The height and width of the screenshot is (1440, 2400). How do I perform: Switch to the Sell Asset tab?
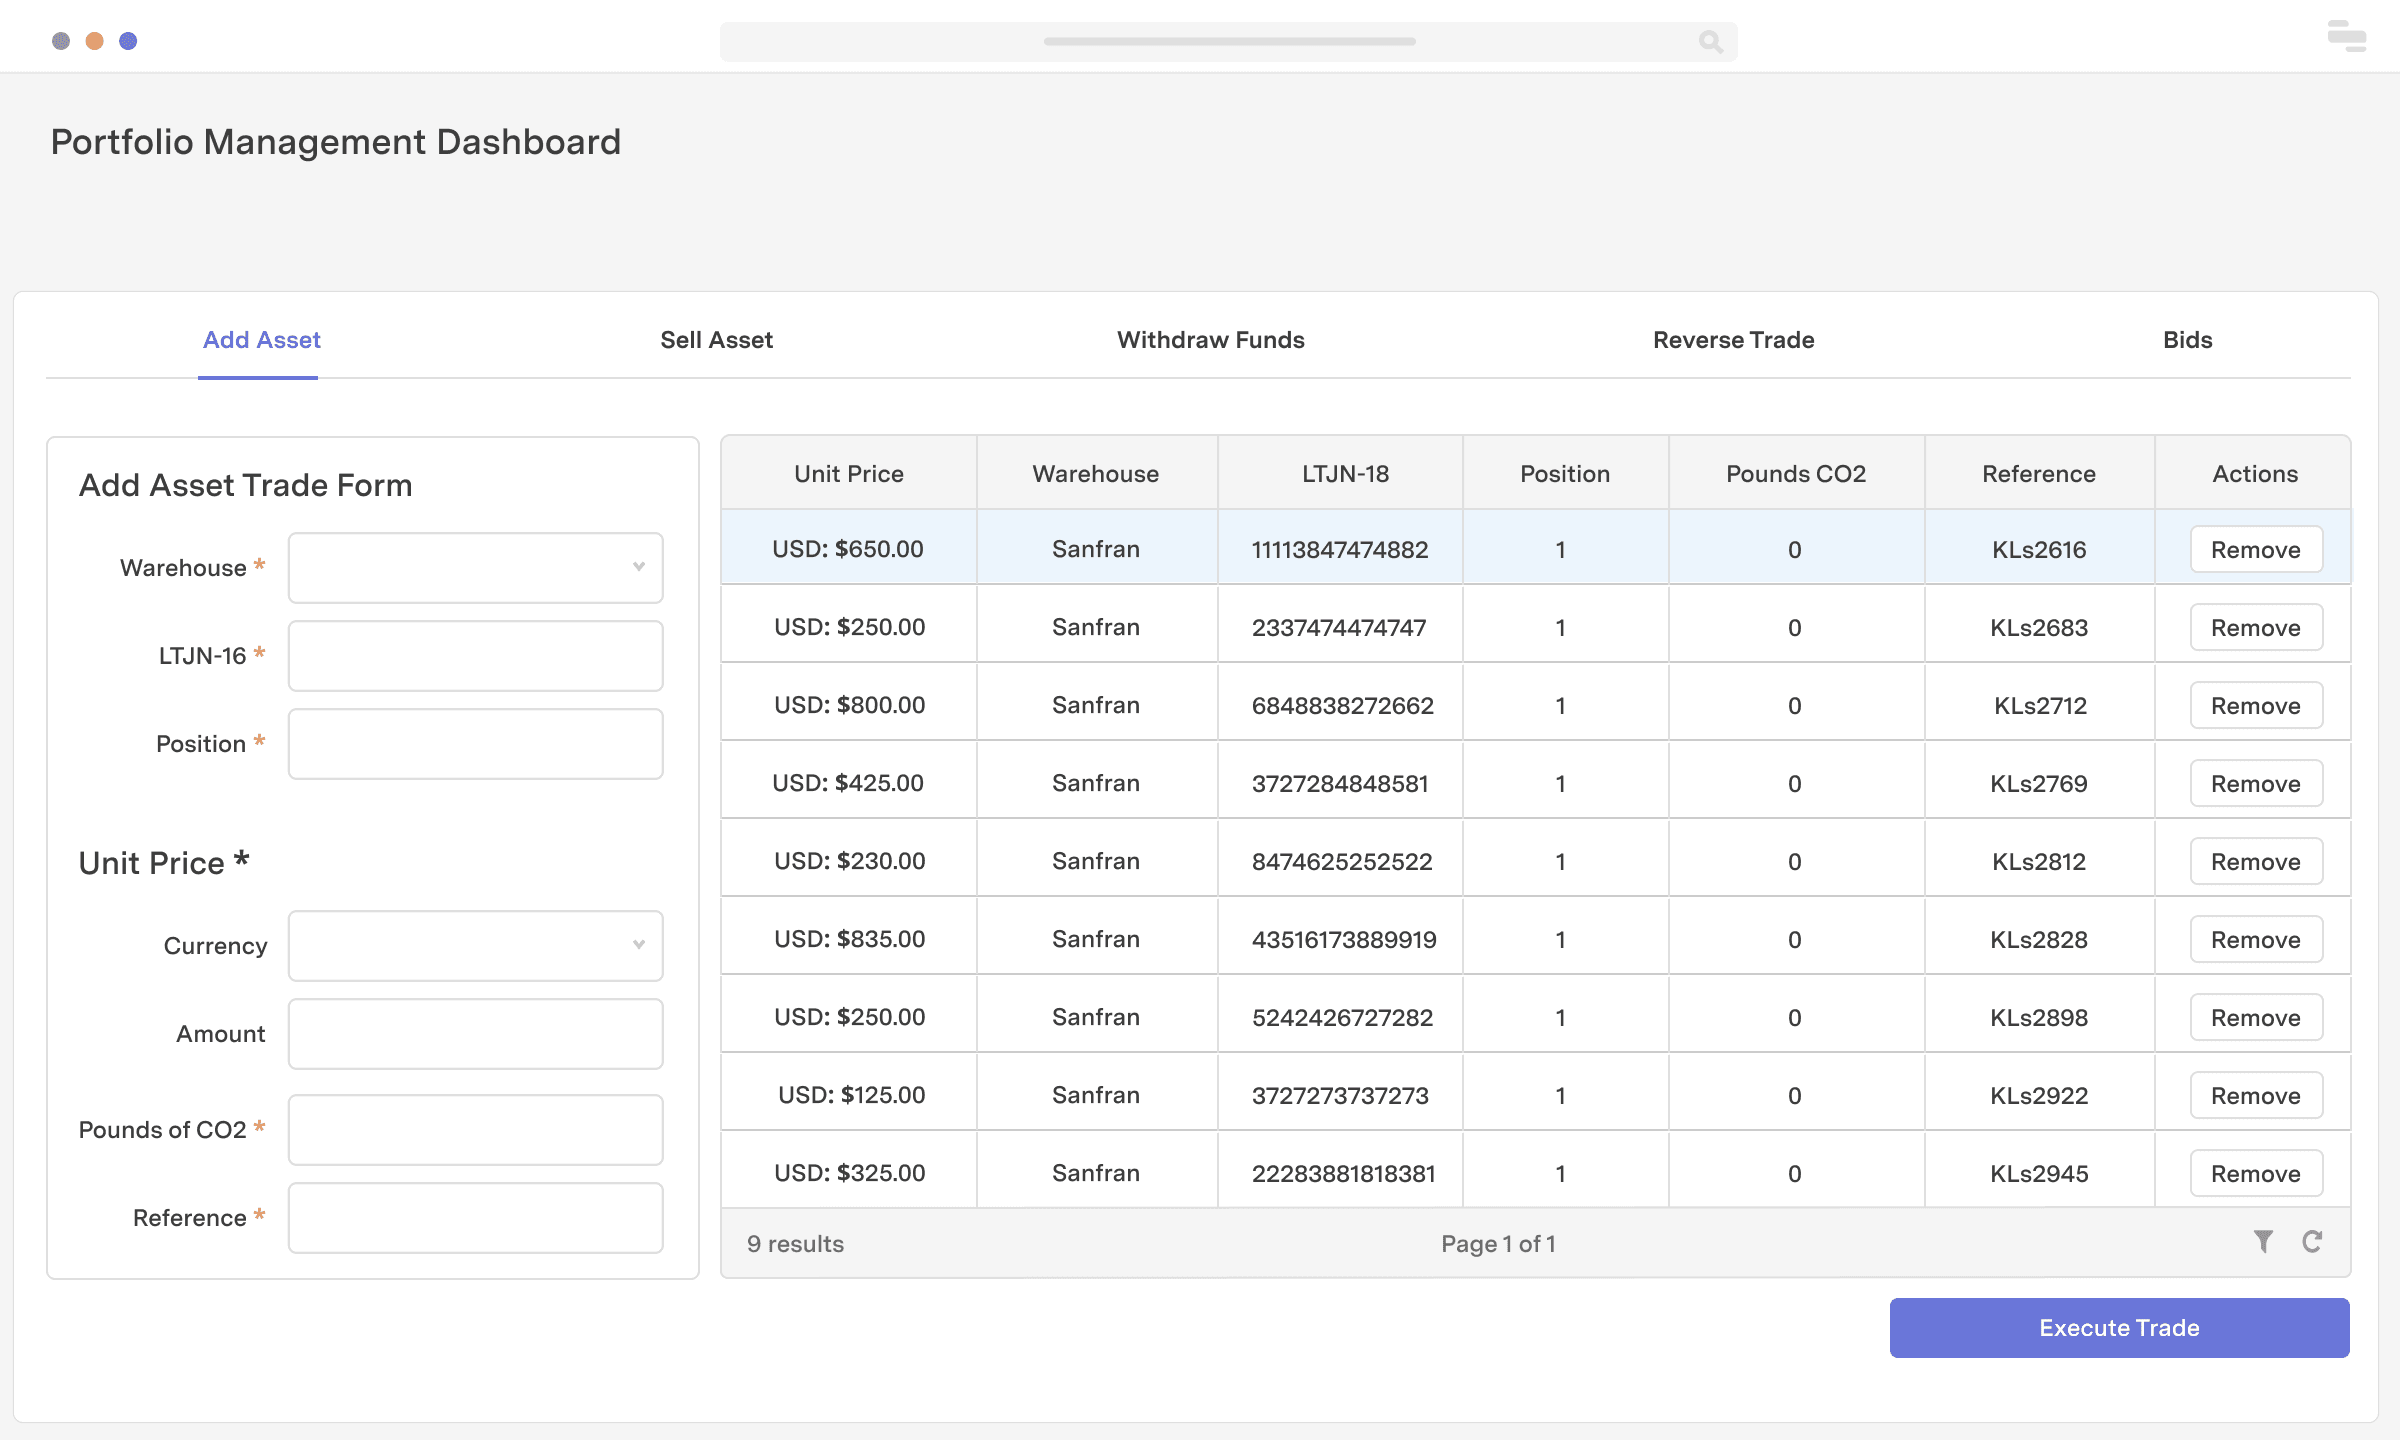coord(716,340)
